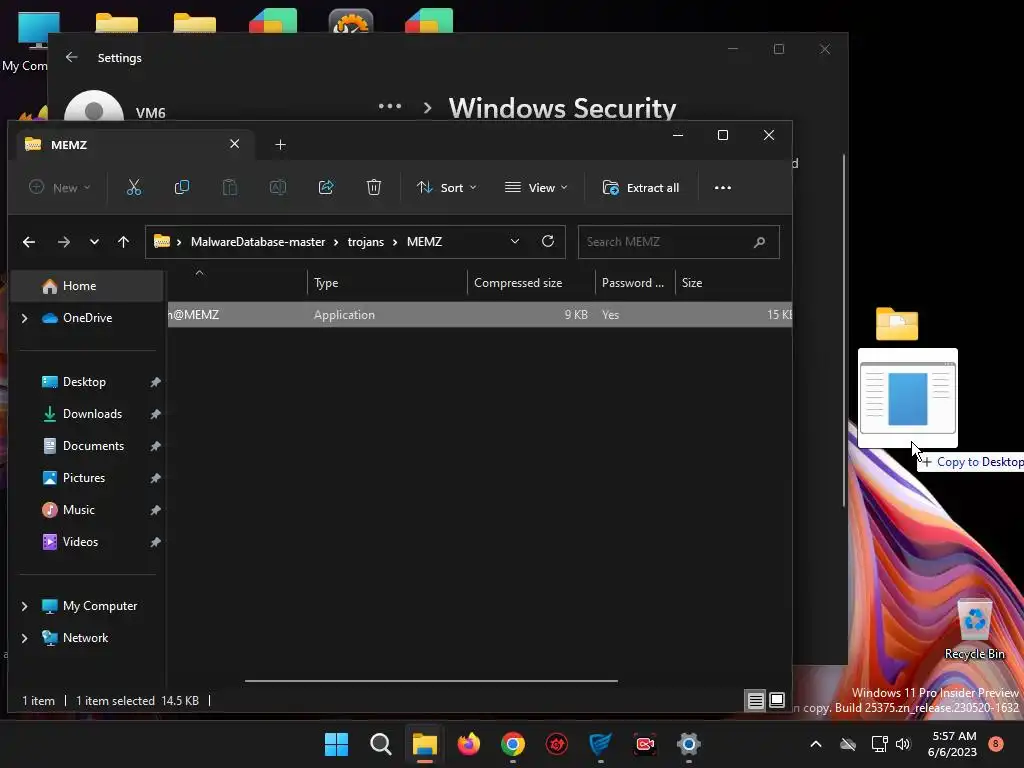Click the ellipsis breadcrumb in Settings

[x=390, y=106]
